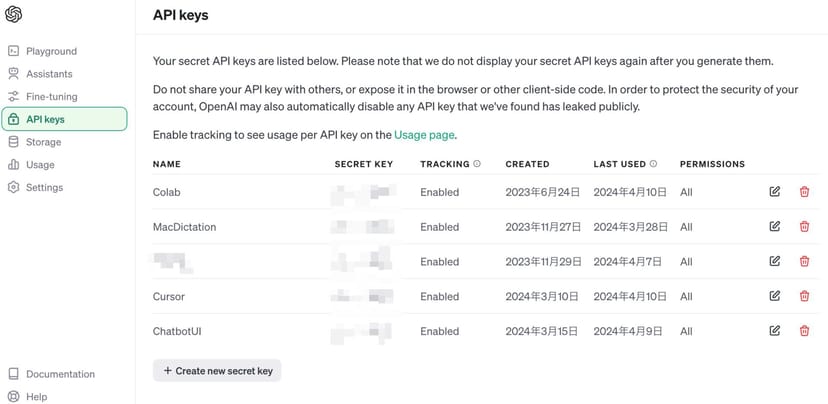Screen dimensions: 828x404
Task: Open Documentation in the sidebar
Action: (x=60, y=374)
